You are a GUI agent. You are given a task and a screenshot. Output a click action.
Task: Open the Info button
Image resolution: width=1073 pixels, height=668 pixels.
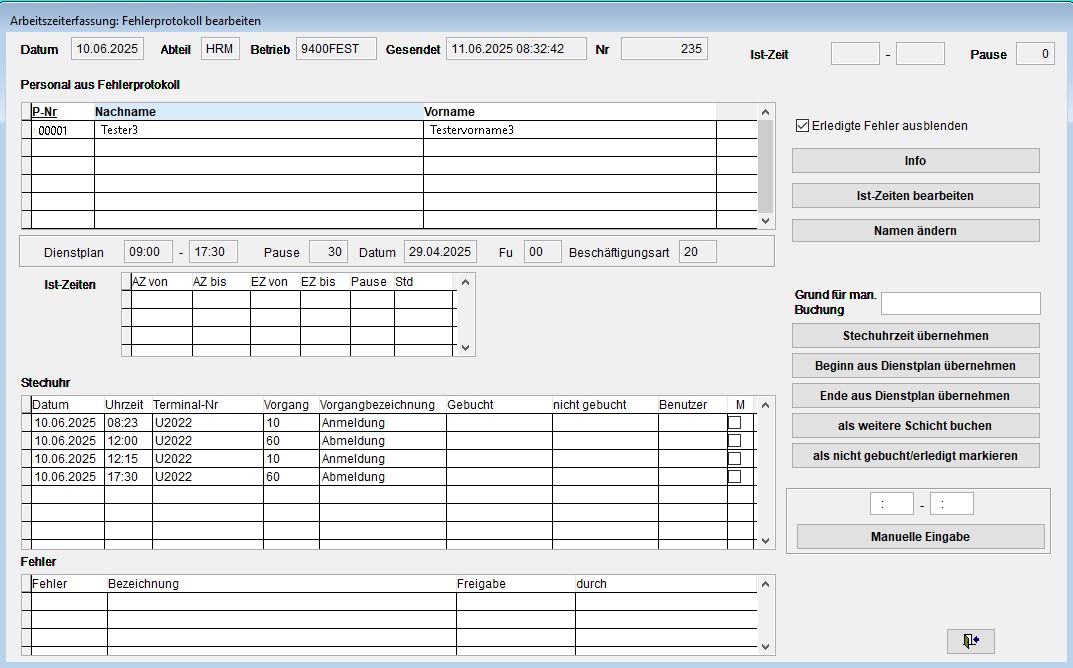916,161
